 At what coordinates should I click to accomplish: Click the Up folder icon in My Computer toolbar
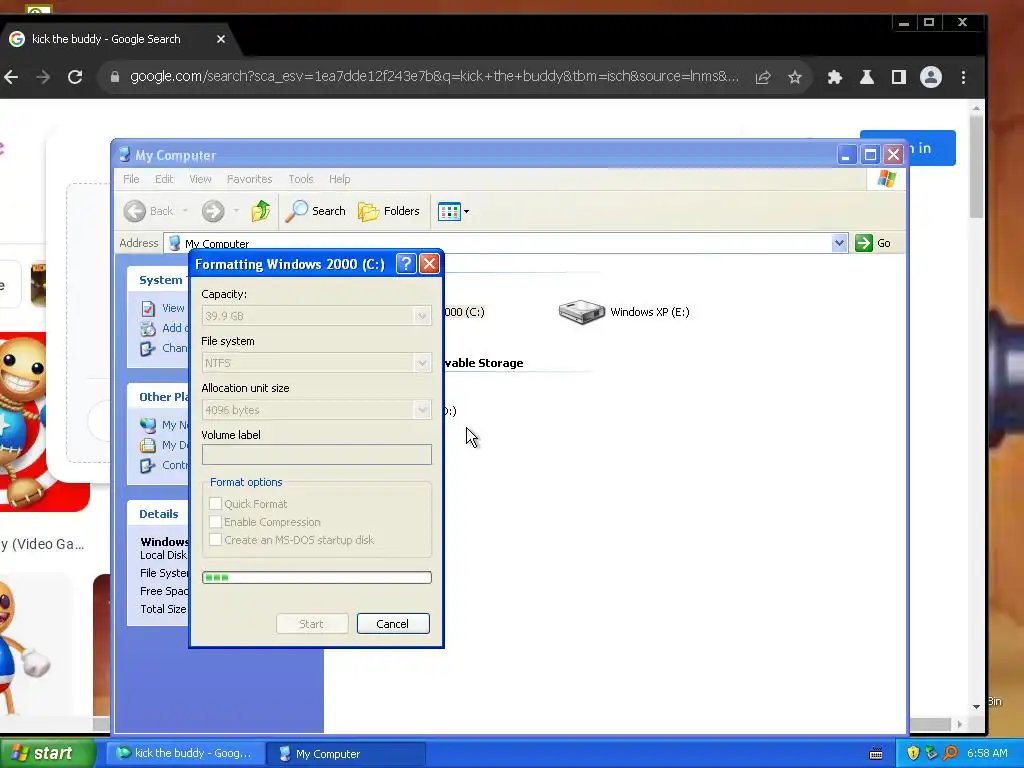261,211
